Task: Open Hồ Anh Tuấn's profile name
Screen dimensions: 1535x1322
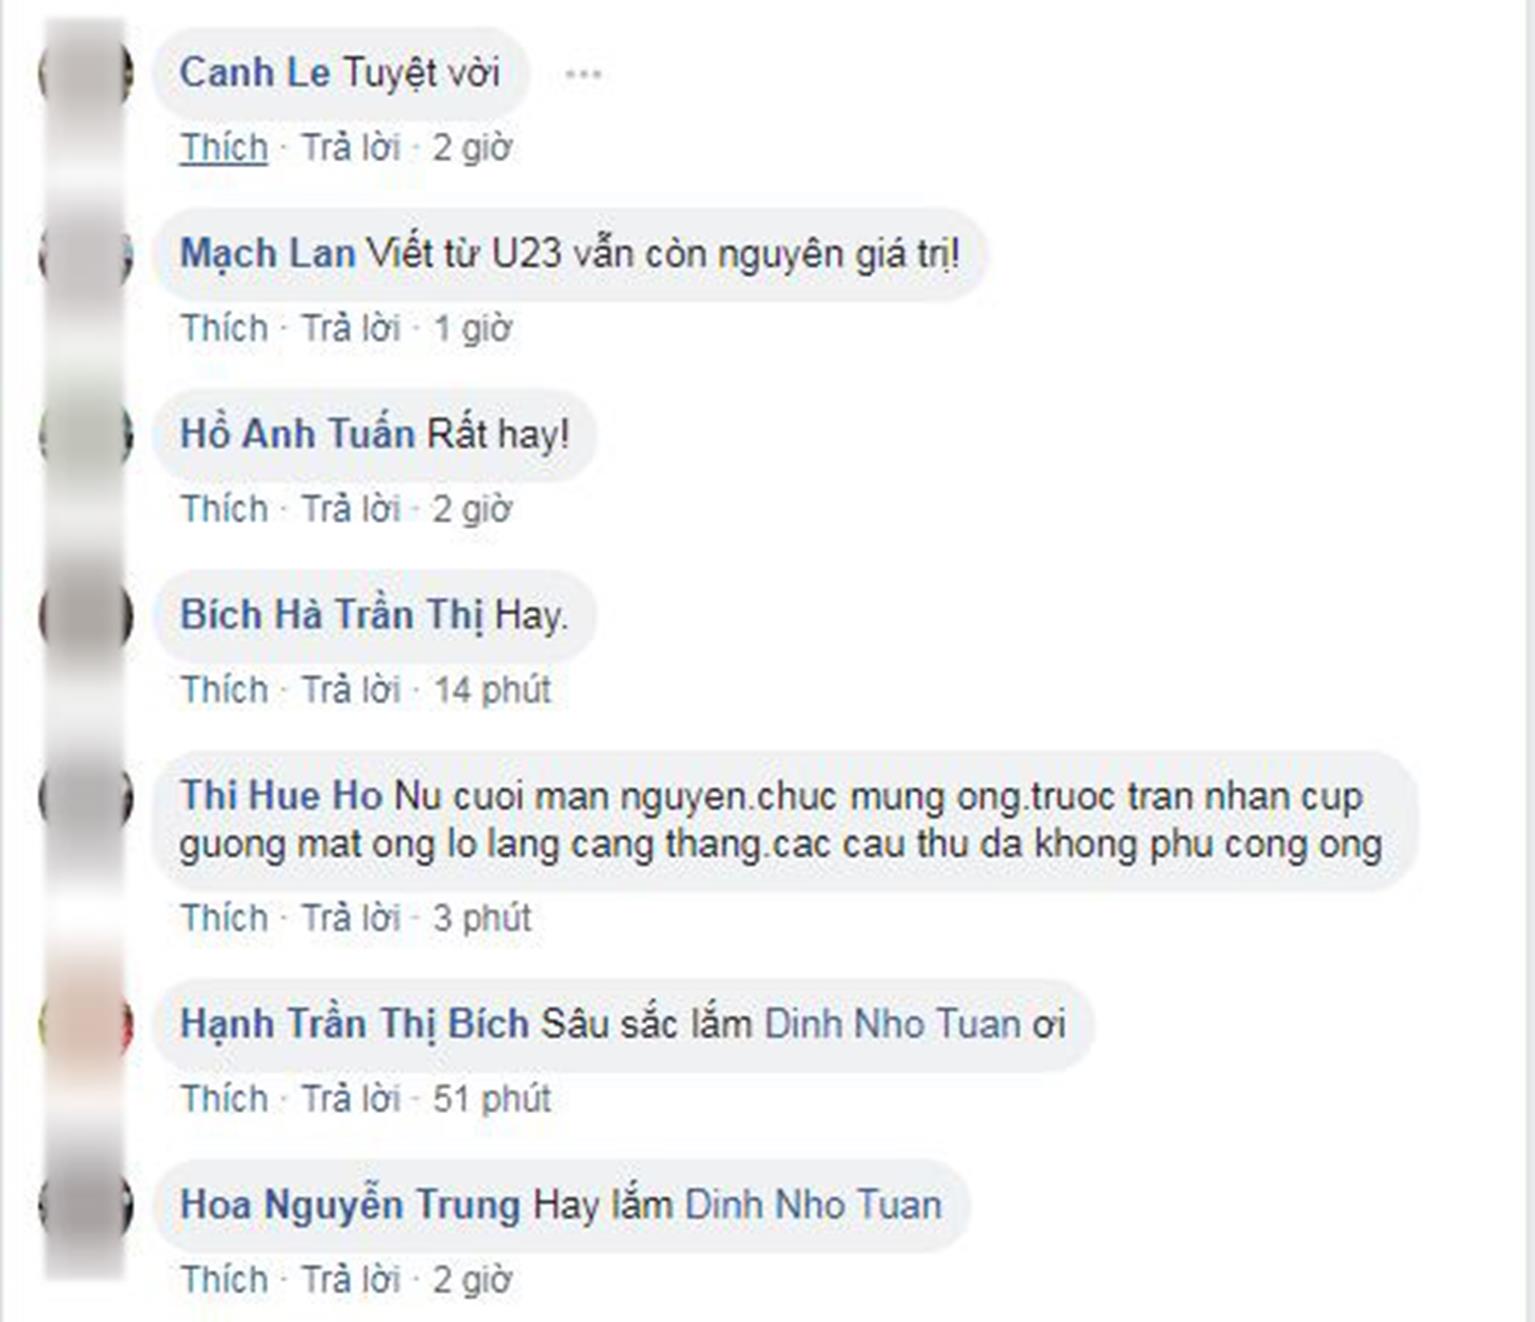Action: [297, 434]
